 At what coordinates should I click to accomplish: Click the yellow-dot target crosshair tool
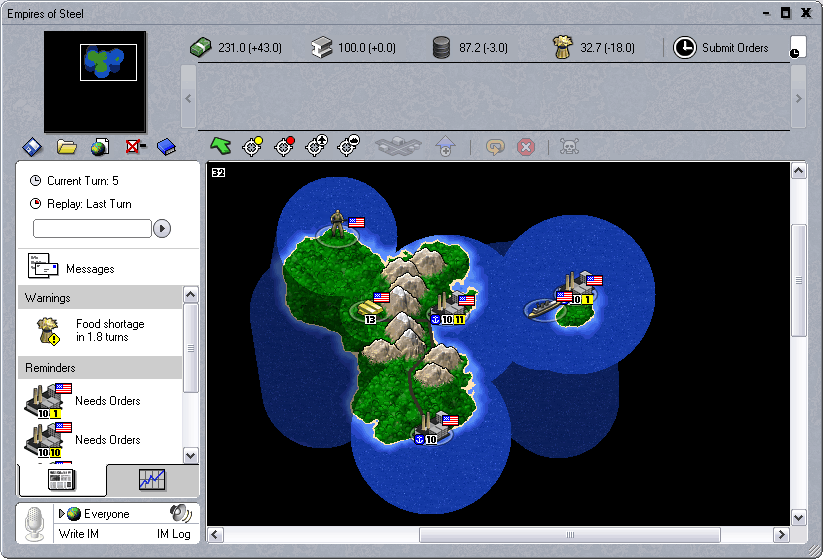click(x=252, y=146)
